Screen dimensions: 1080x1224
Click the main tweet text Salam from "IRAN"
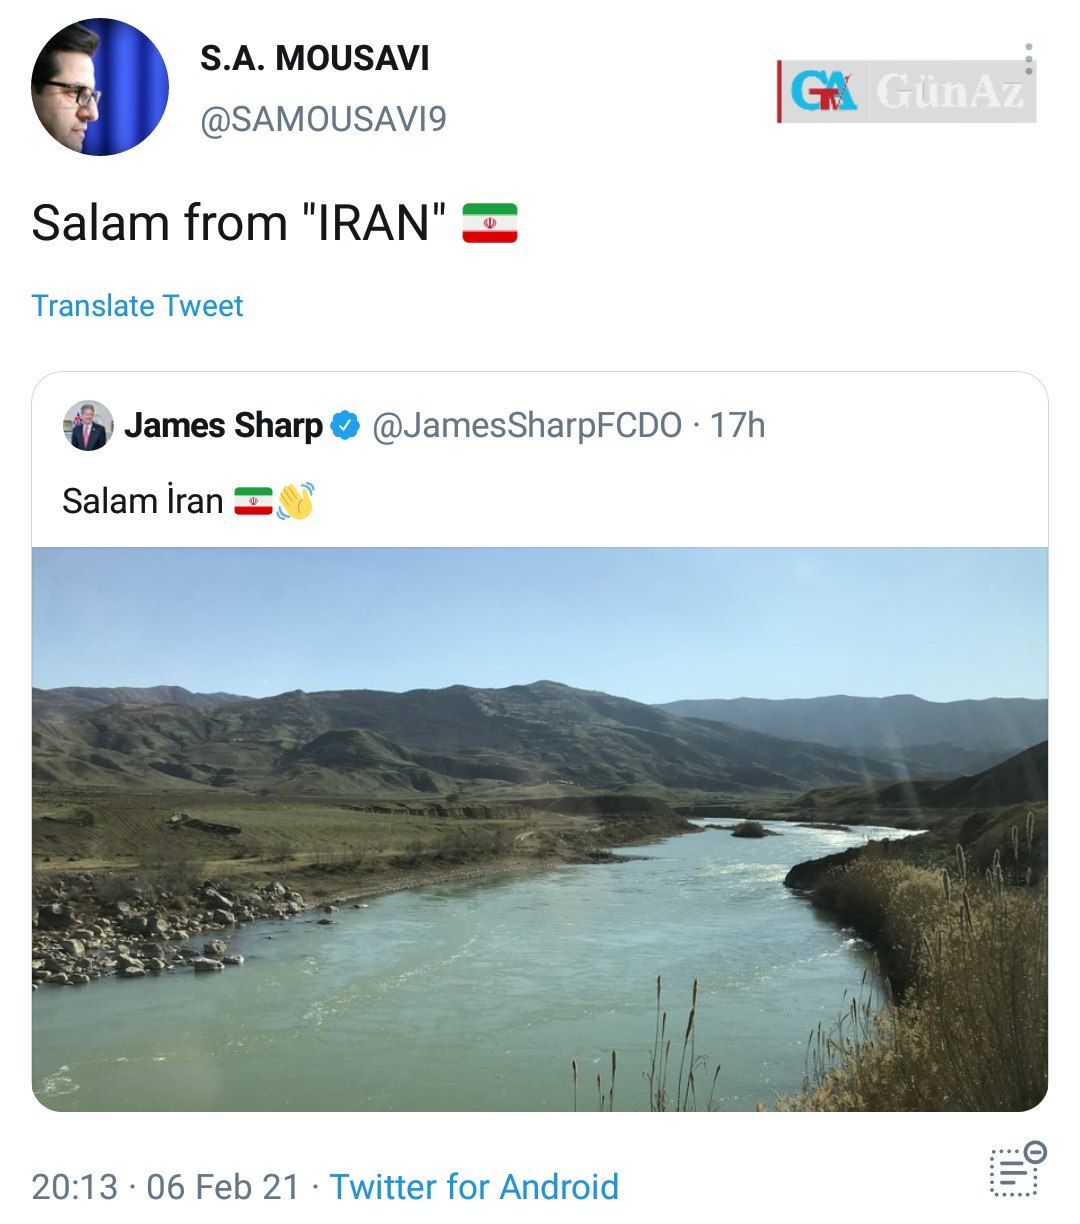coord(238,223)
